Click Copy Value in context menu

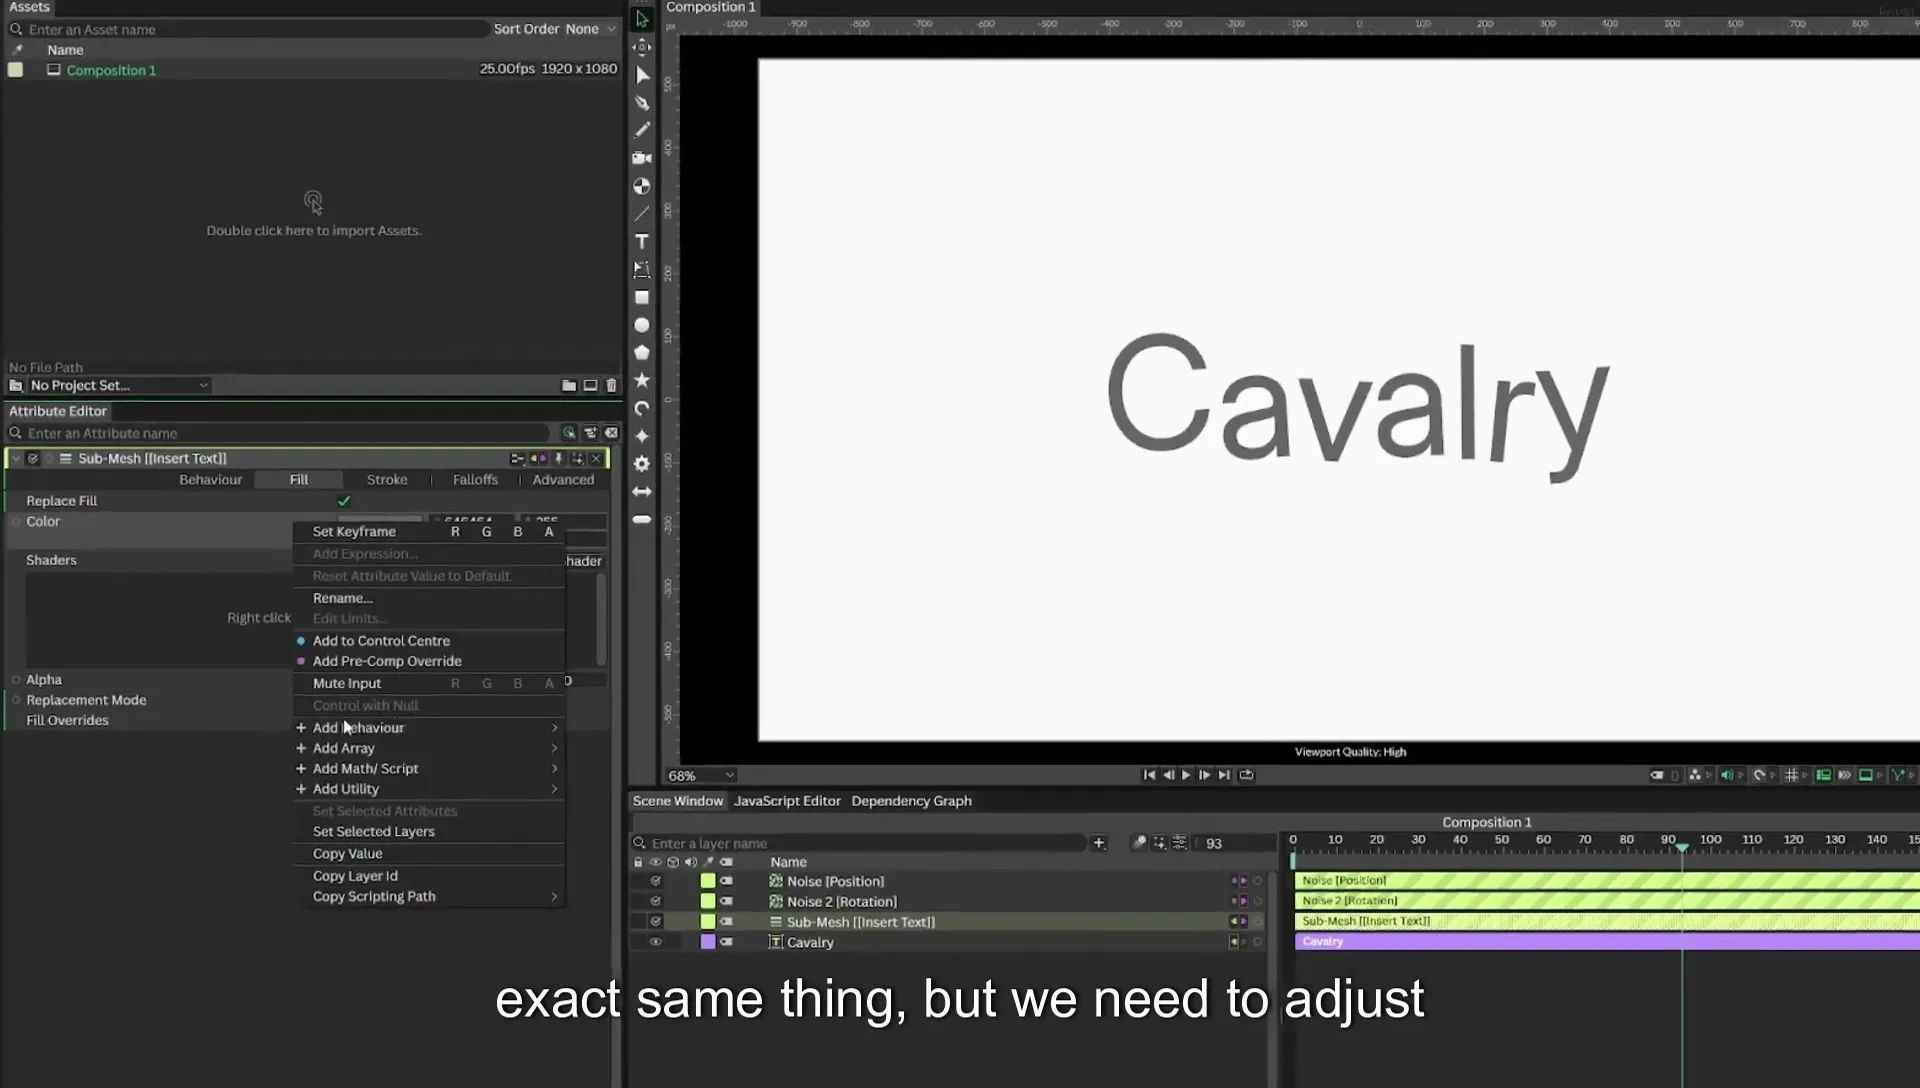point(347,854)
